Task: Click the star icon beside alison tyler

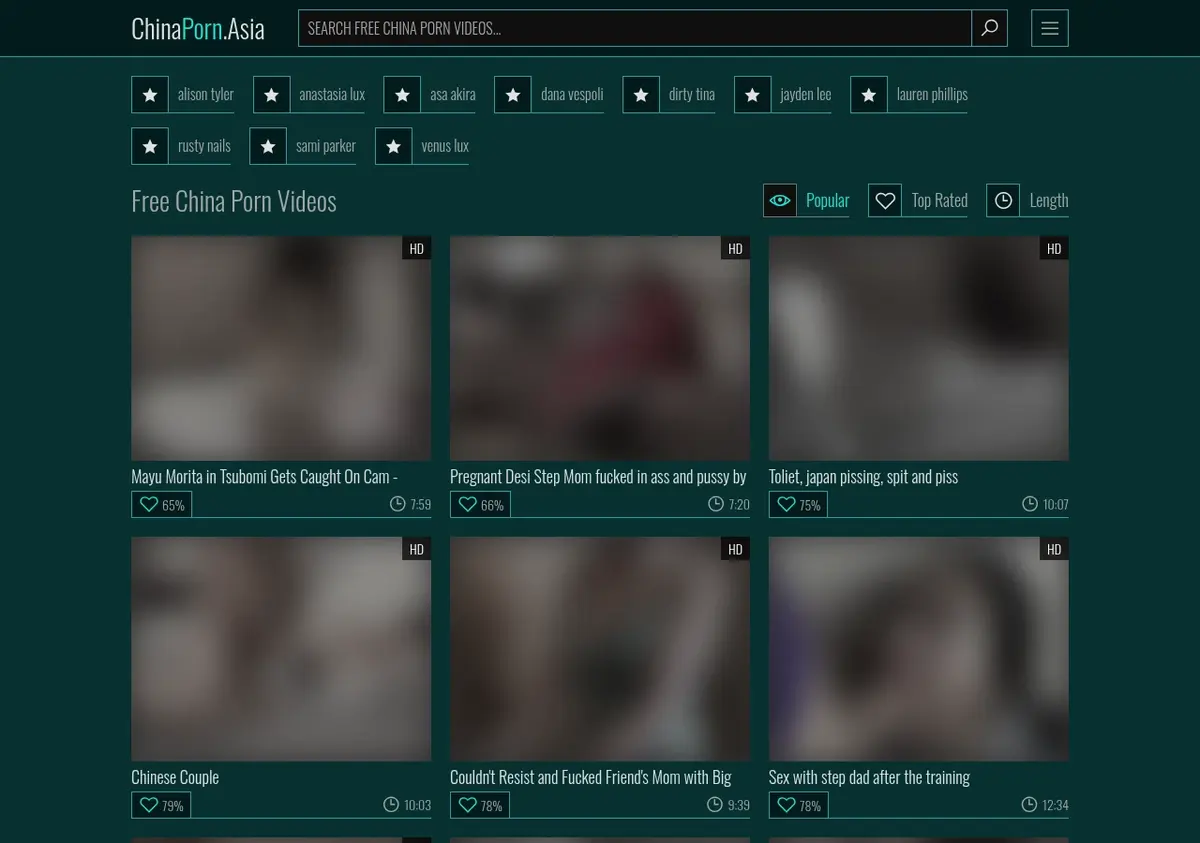Action: (x=150, y=94)
